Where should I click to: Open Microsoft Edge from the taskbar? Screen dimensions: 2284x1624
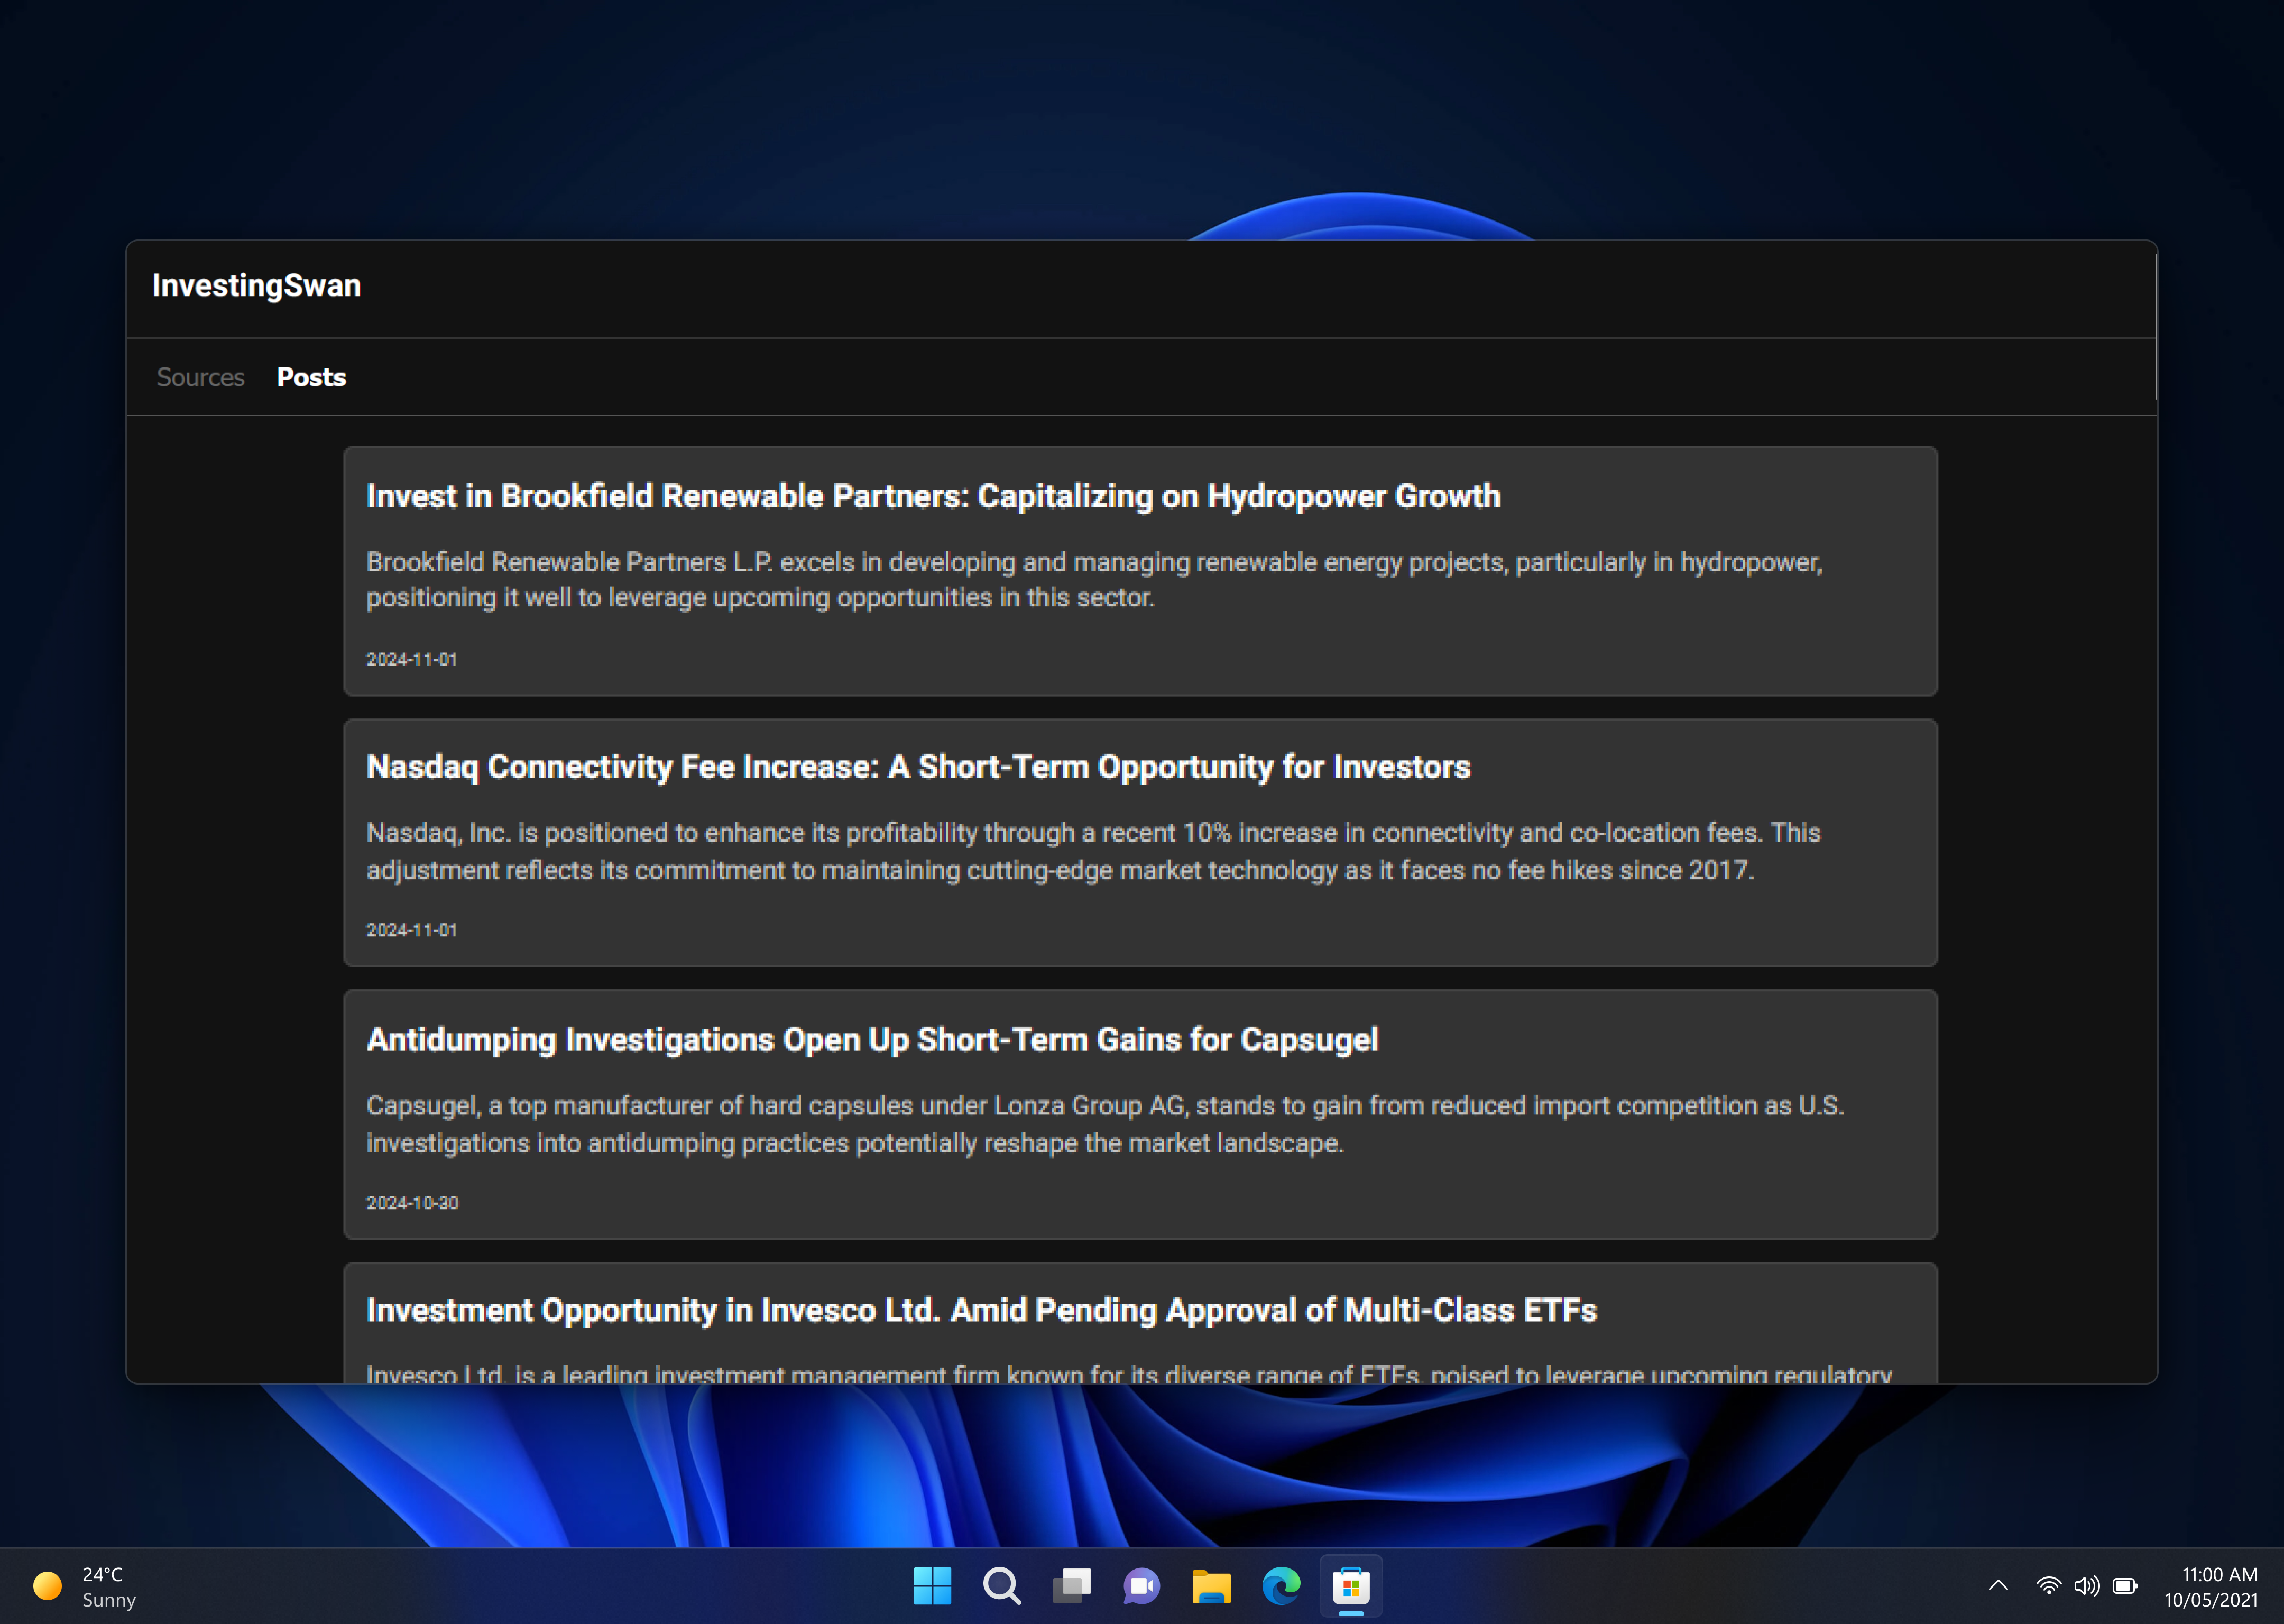pyautogui.click(x=1281, y=1586)
